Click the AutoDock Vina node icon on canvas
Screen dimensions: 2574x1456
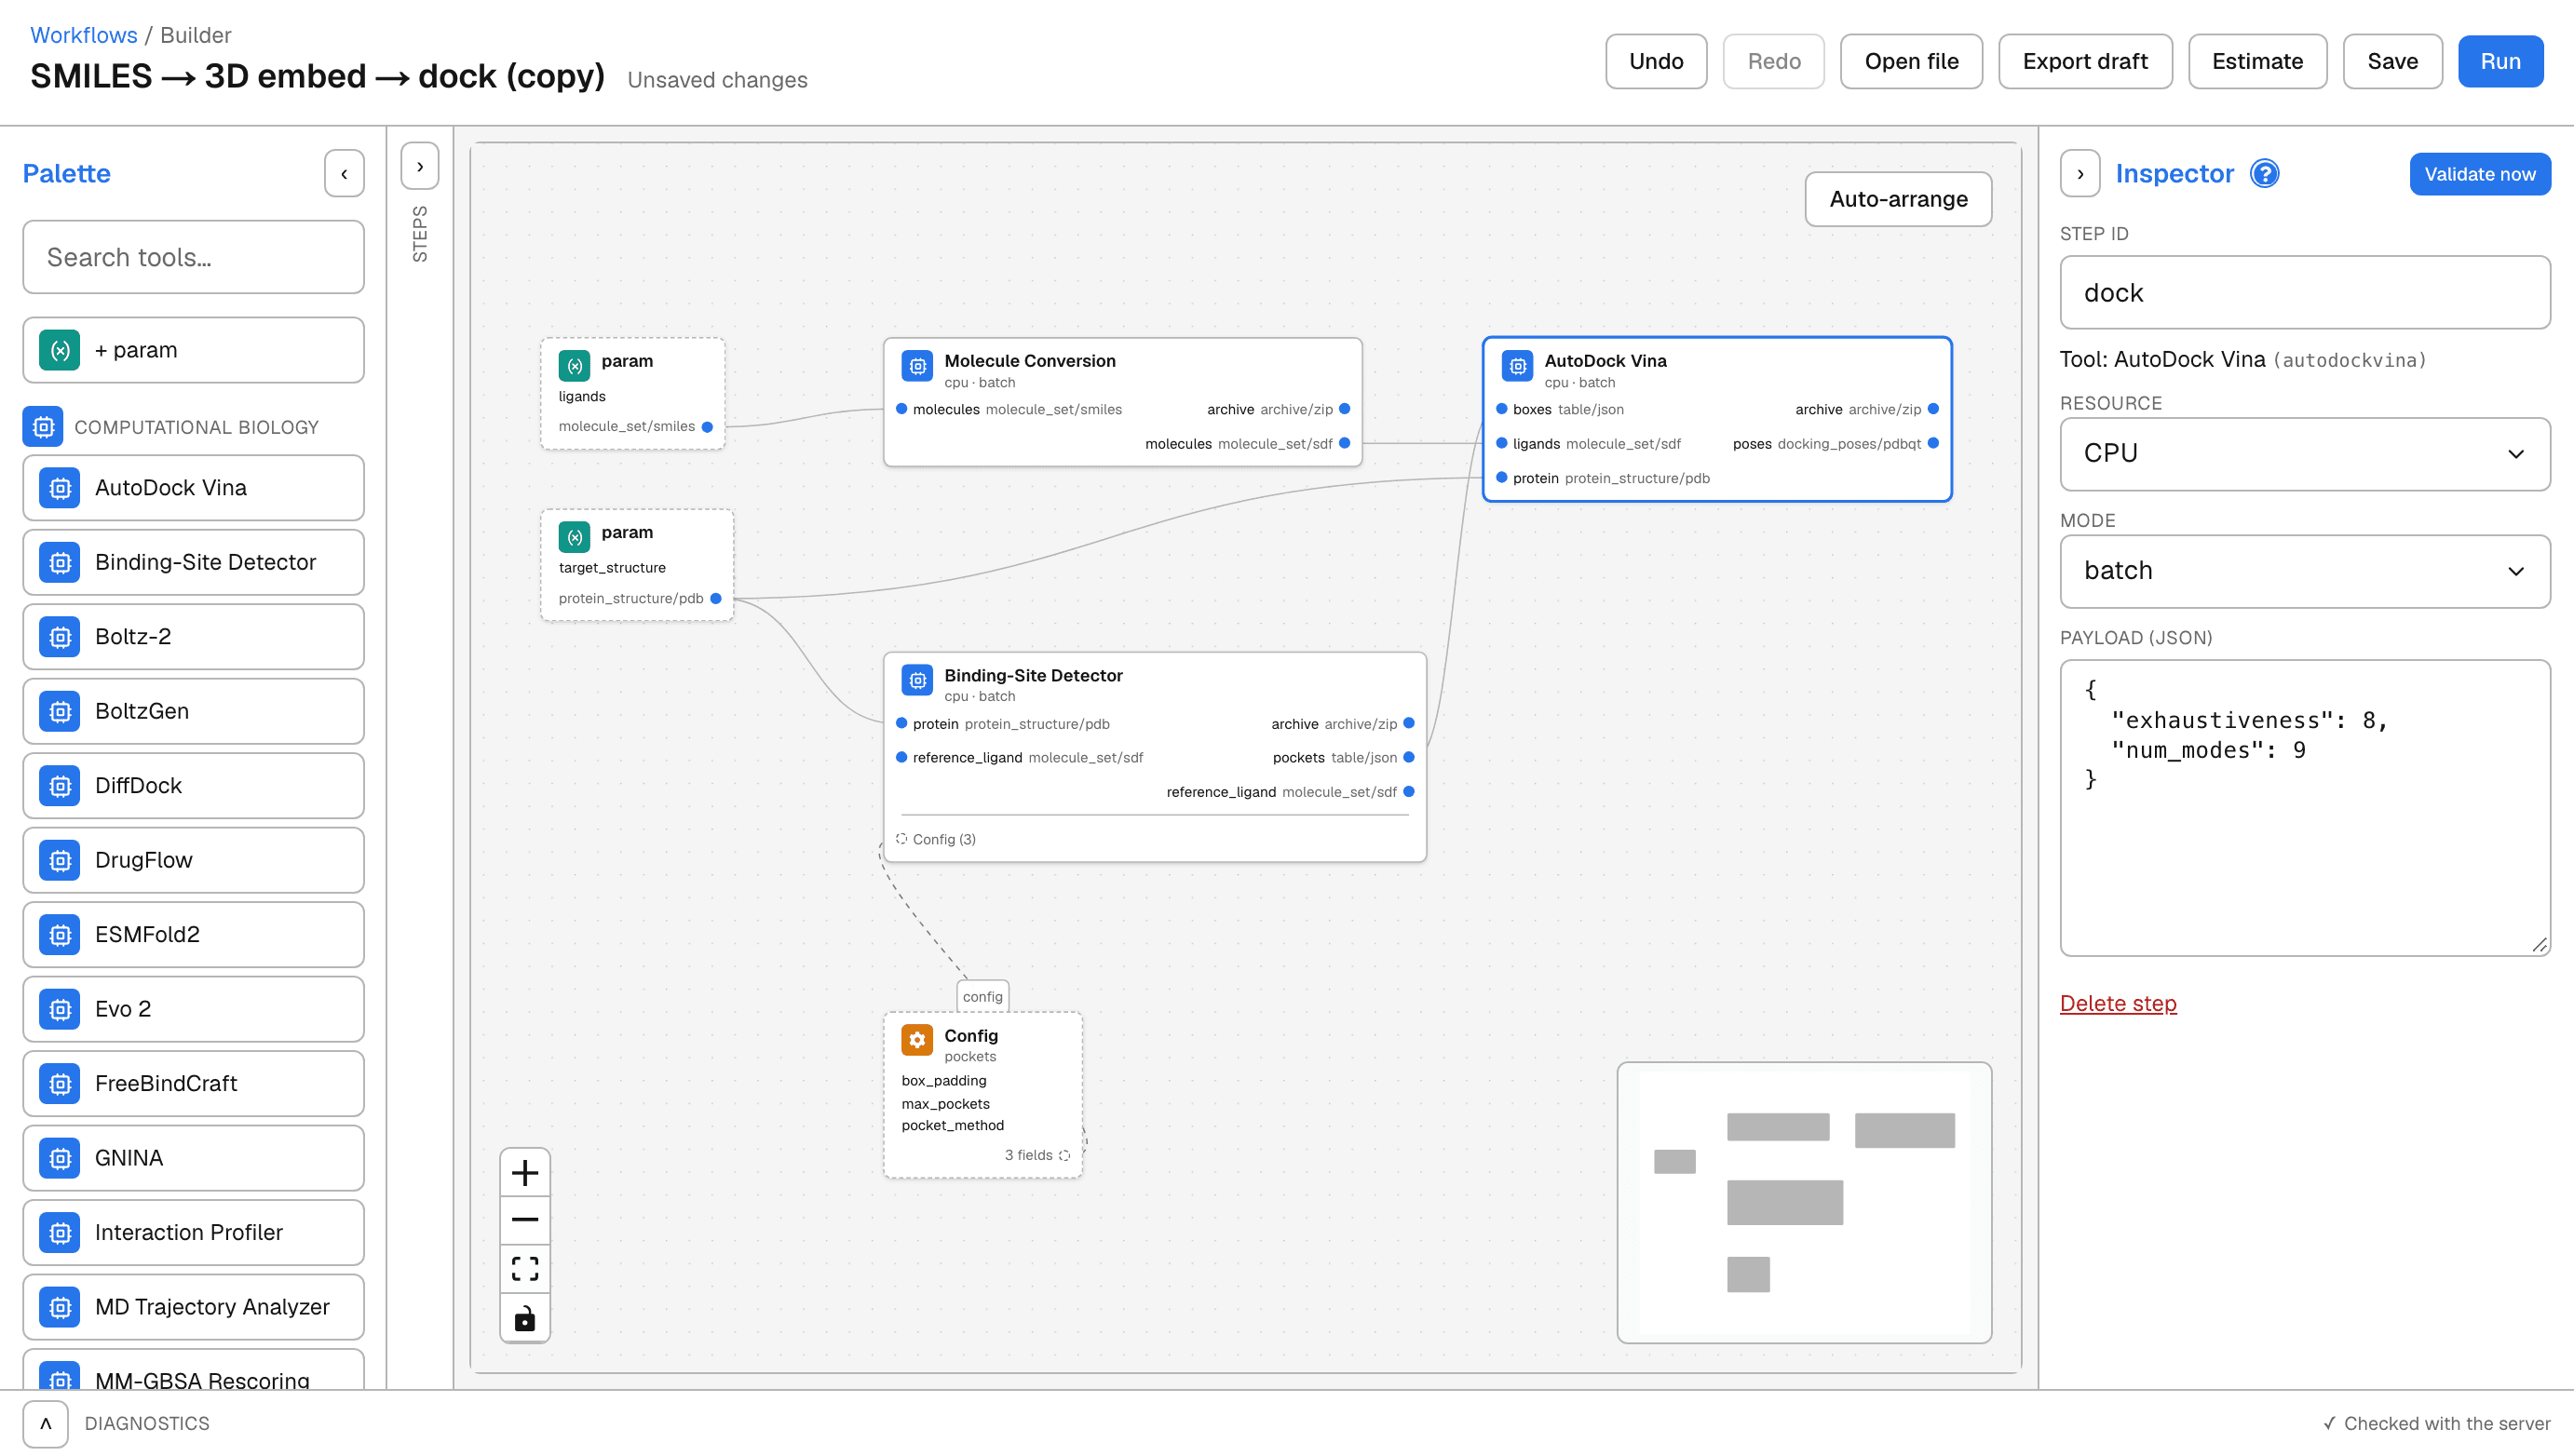1517,365
